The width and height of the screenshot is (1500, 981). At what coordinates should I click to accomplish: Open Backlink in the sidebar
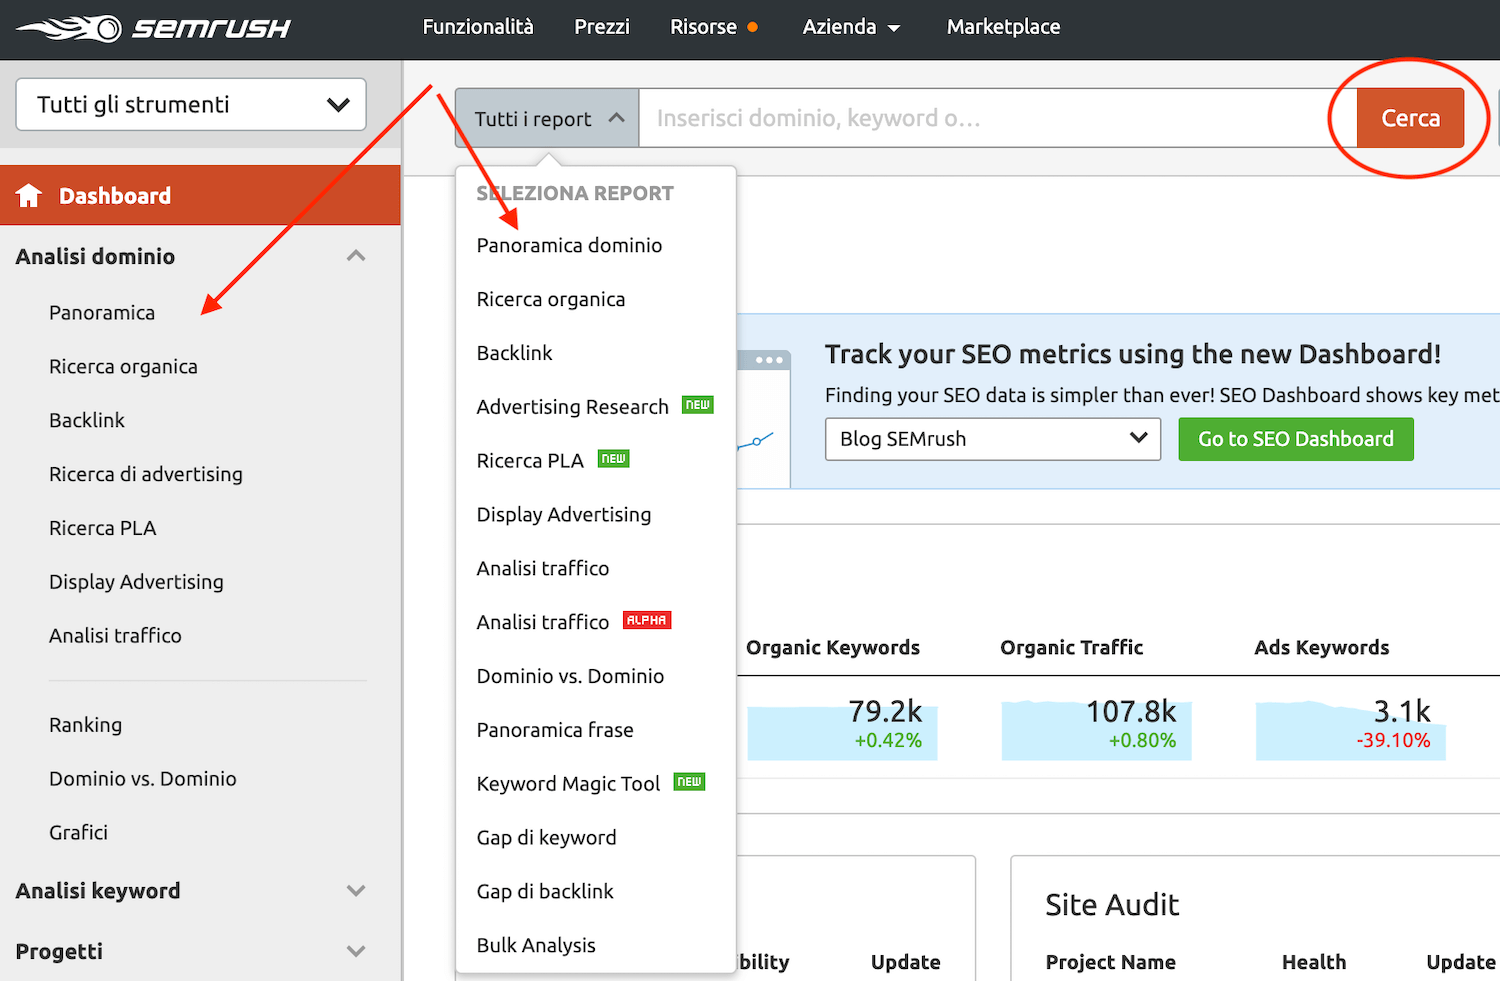point(87,421)
